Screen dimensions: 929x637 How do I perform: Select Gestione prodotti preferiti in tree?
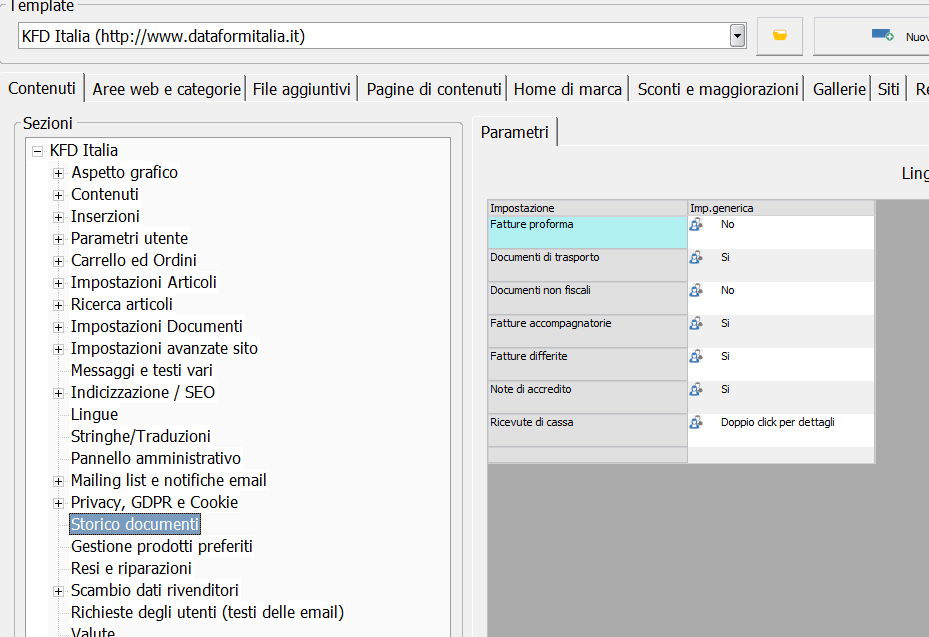tap(161, 546)
